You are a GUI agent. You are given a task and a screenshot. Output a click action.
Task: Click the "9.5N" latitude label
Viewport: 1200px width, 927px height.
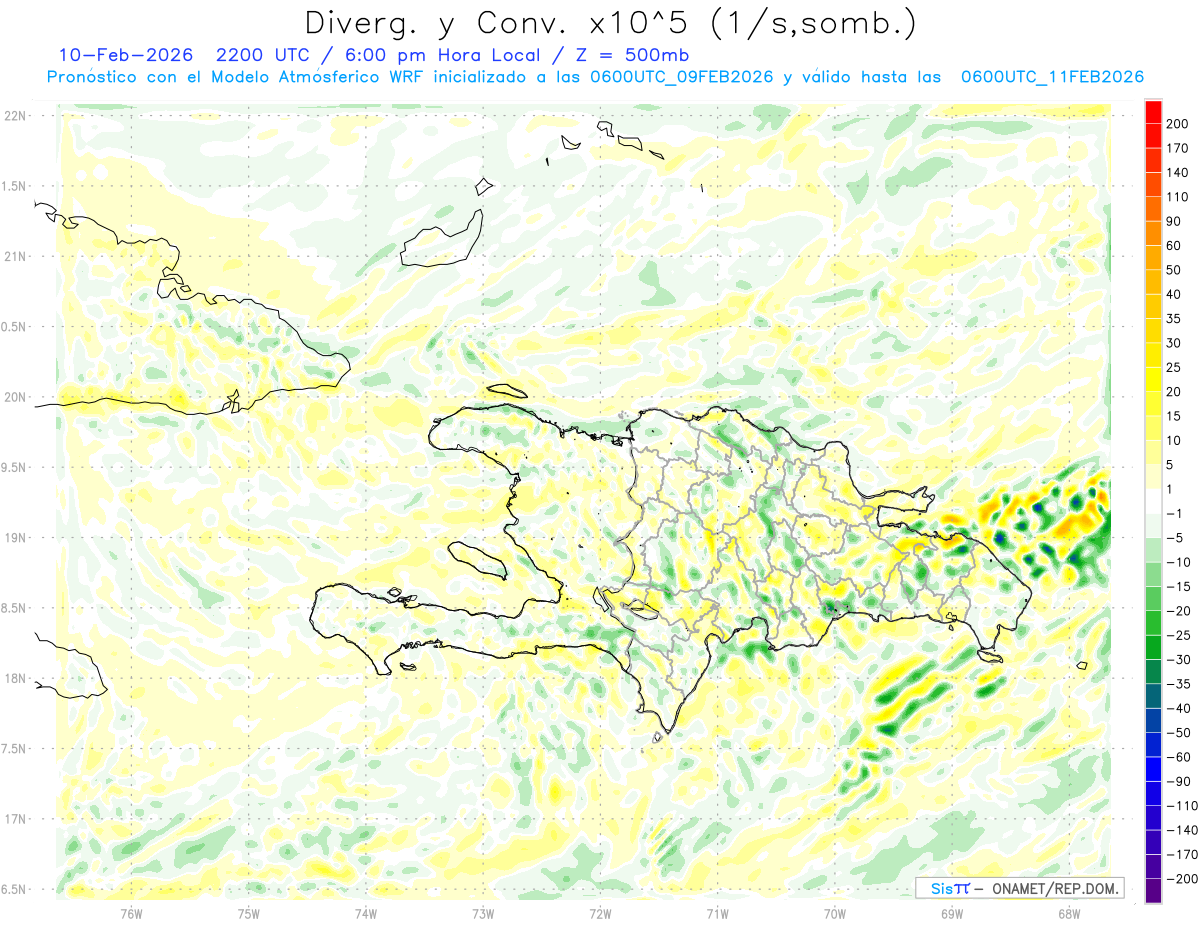15,467
